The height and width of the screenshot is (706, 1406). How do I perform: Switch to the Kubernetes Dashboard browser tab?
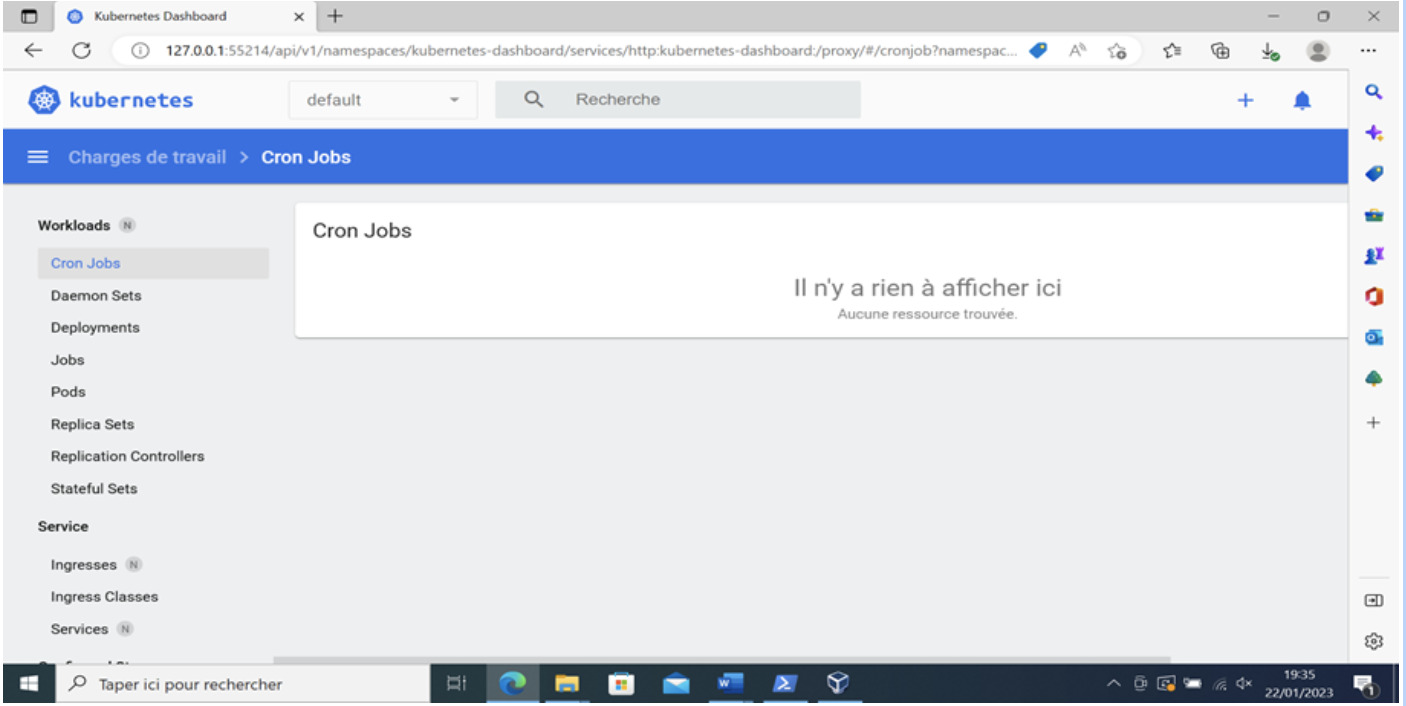(x=160, y=16)
